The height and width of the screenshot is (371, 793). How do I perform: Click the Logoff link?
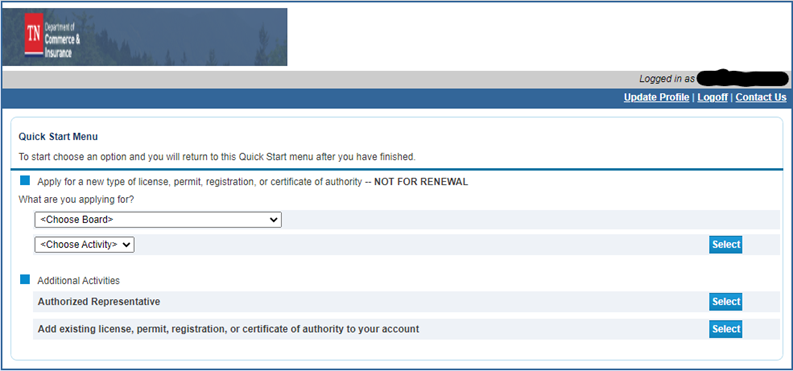coord(712,98)
